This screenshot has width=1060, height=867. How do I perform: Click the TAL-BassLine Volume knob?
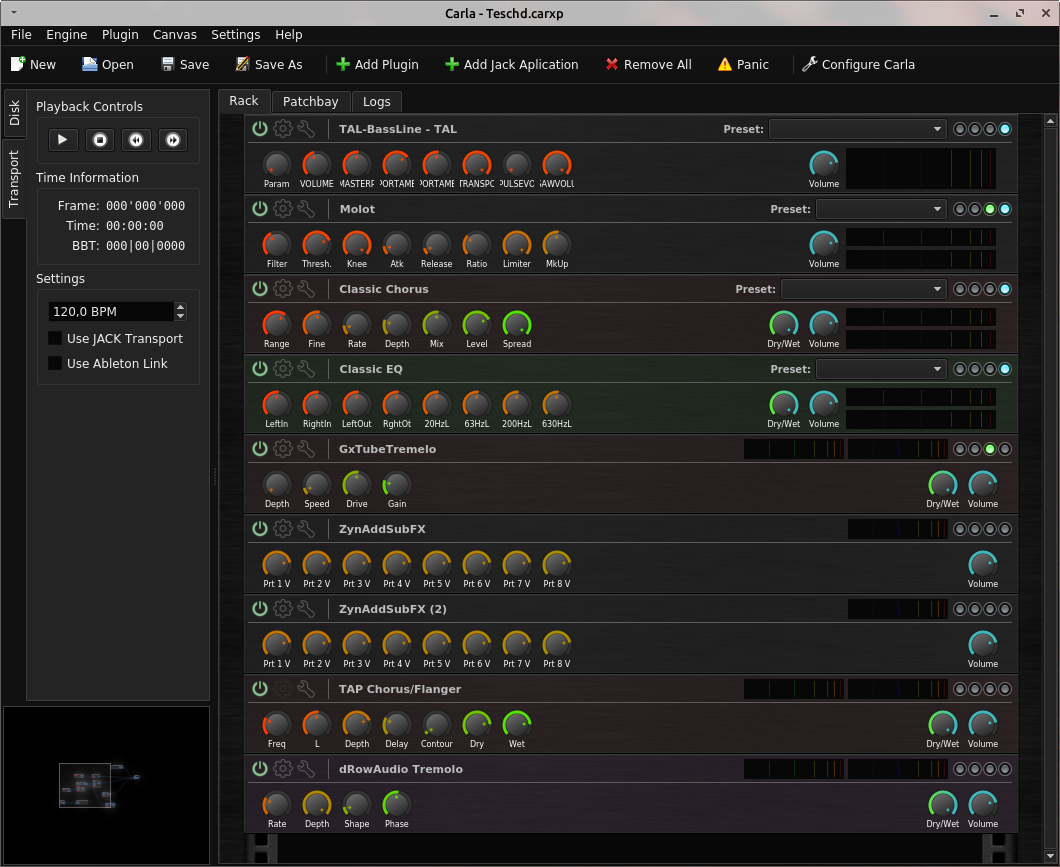click(x=823, y=164)
